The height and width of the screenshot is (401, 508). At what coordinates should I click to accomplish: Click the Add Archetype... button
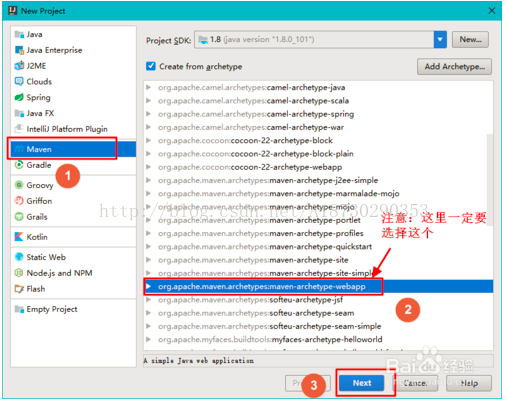coord(454,67)
